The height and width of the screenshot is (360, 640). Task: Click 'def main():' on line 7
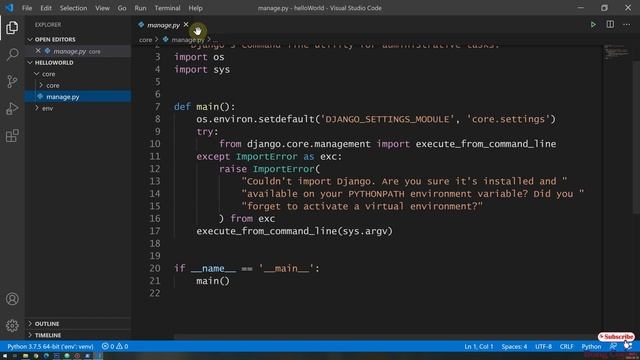(x=204, y=107)
